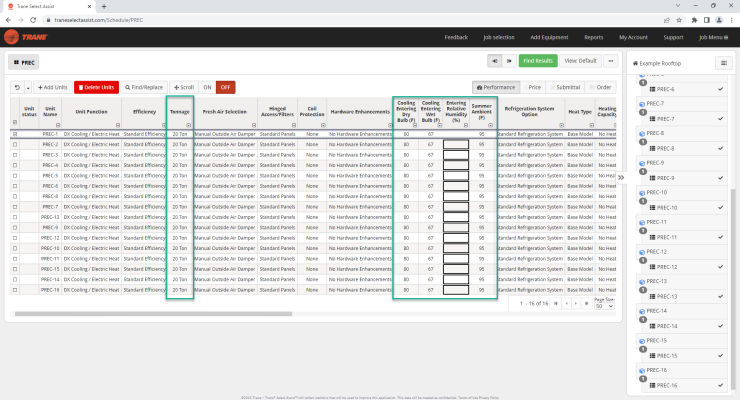
Task: Reload the page with browser refresh icon
Action: [33, 20]
